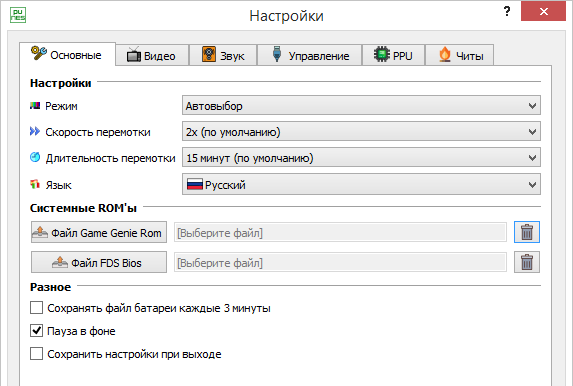The height and width of the screenshot is (386, 573).
Task: Click the USB plug icon on the Управление tab
Action: click(x=277, y=54)
